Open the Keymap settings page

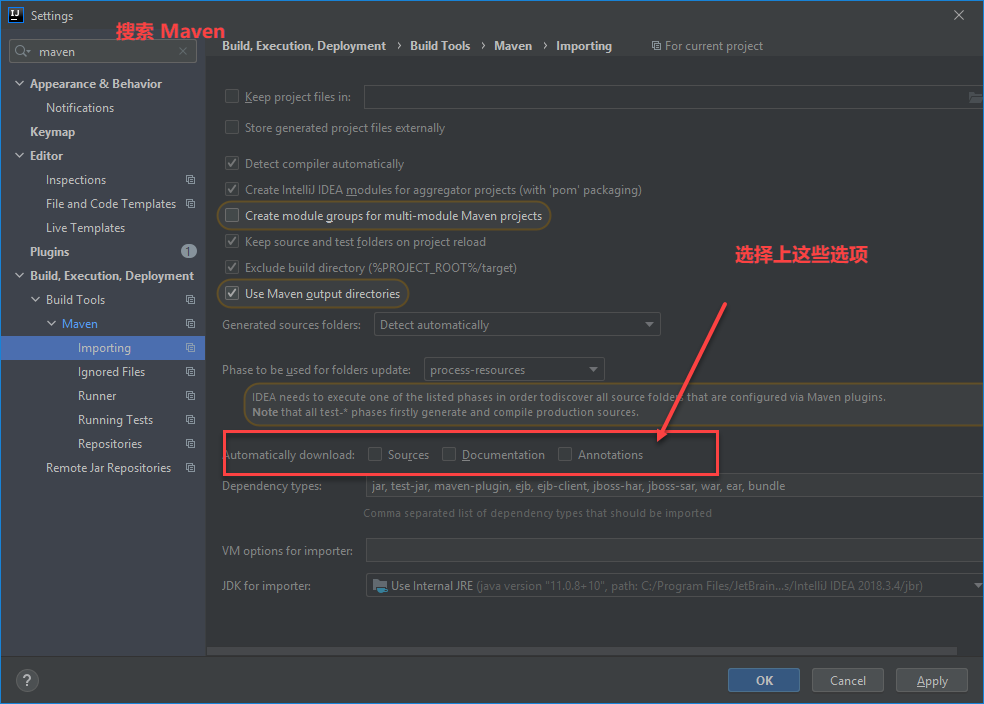53,132
